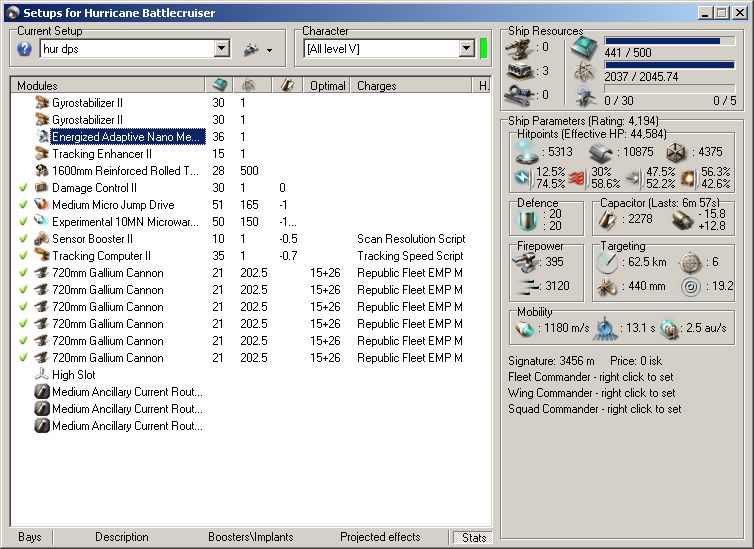Open the Projected effects tab

click(x=380, y=537)
